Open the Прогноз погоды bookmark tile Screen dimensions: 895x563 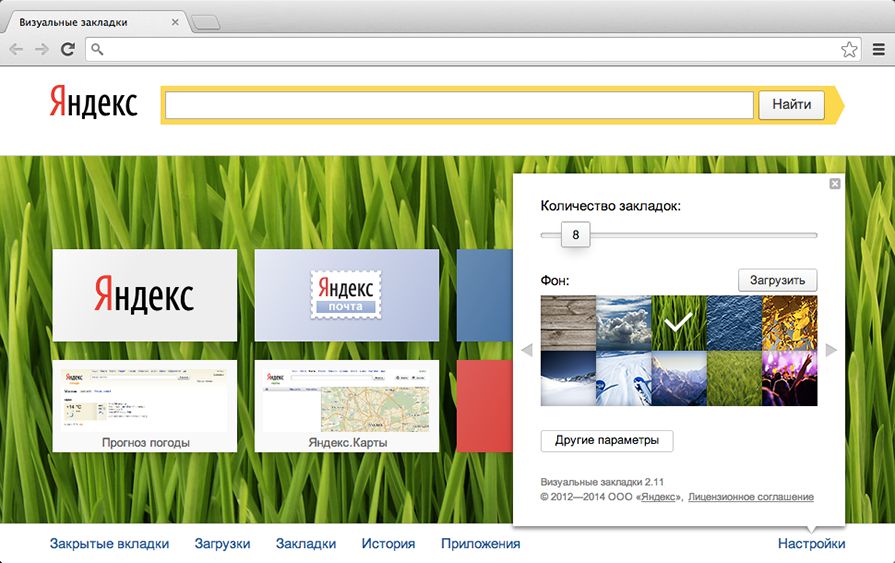point(145,406)
